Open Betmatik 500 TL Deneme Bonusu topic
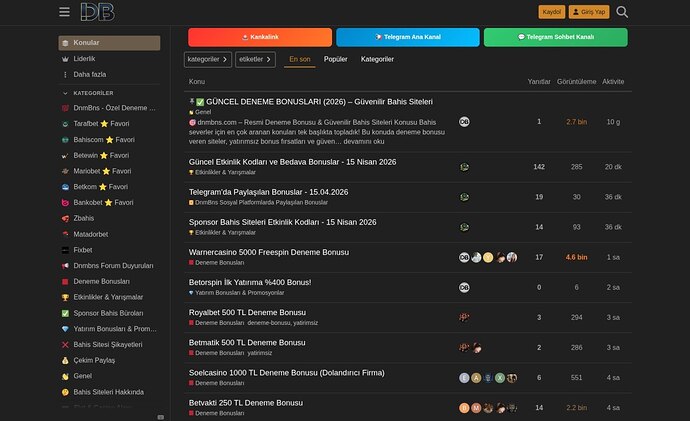This screenshot has height=421, width=690. (247, 343)
